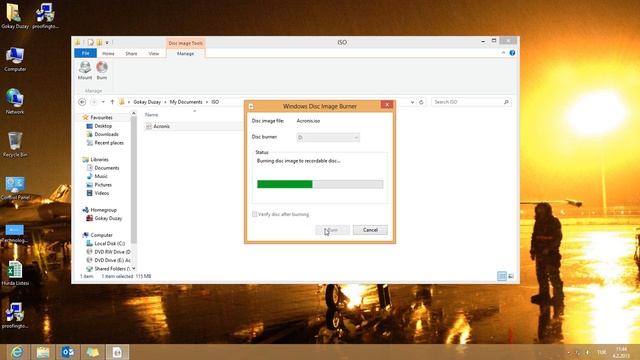Open Recent places under Favourites
The height and width of the screenshot is (360, 640).
pos(109,143)
